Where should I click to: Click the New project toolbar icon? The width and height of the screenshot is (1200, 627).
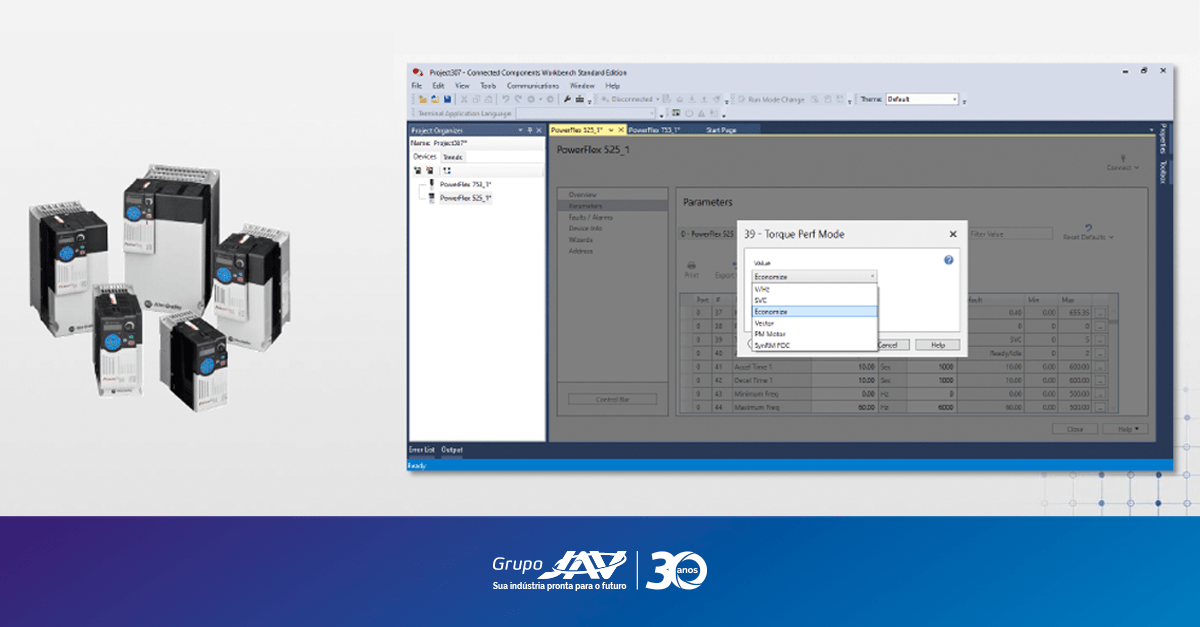point(423,99)
